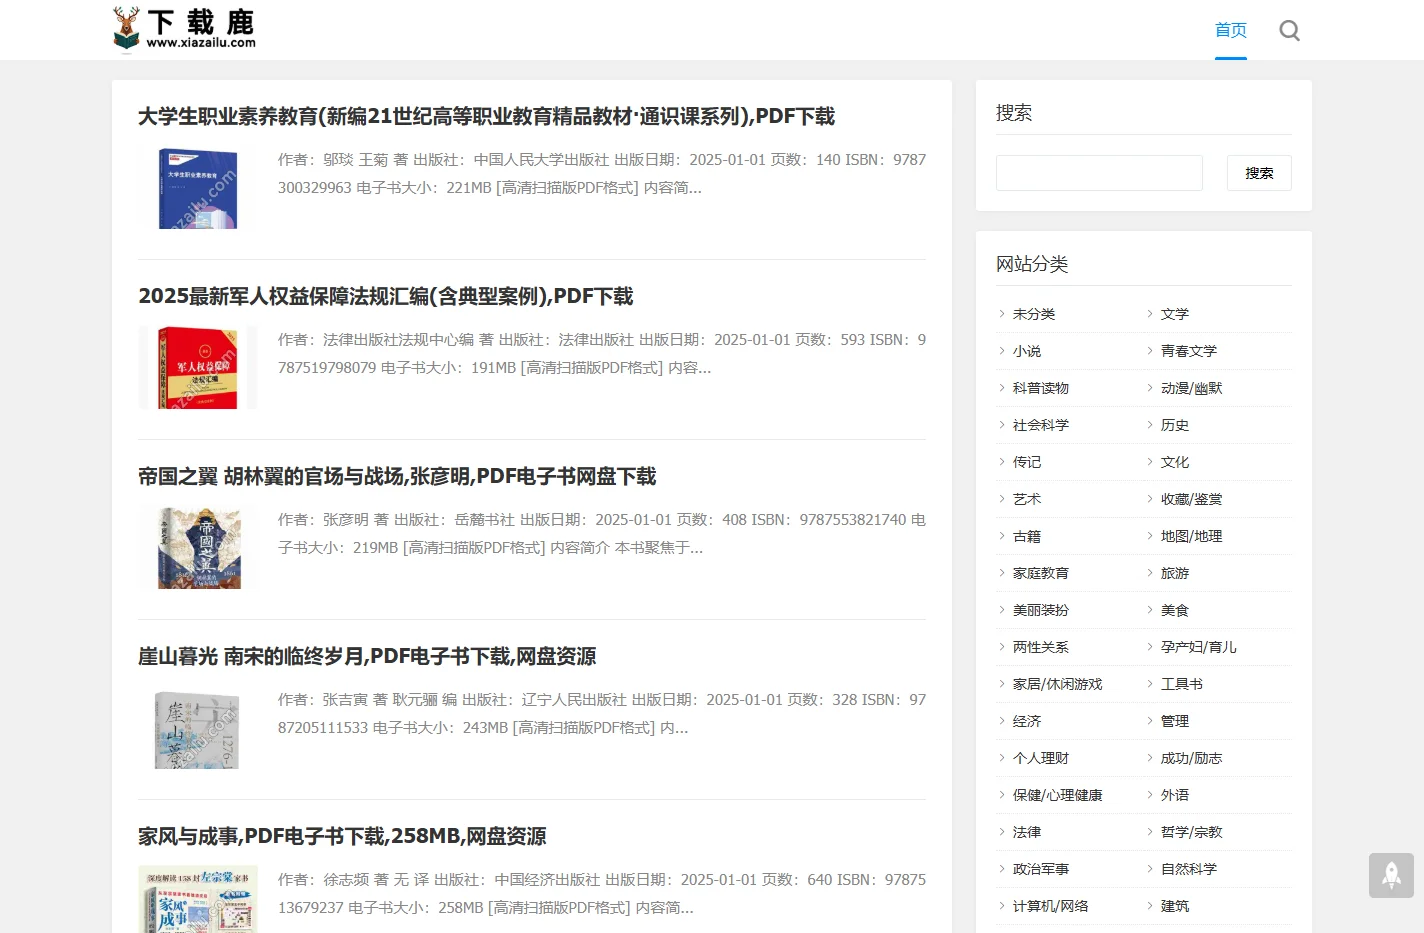Select the 旅游 category
Image resolution: width=1424 pixels, height=933 pixels.
(1175, 573)
